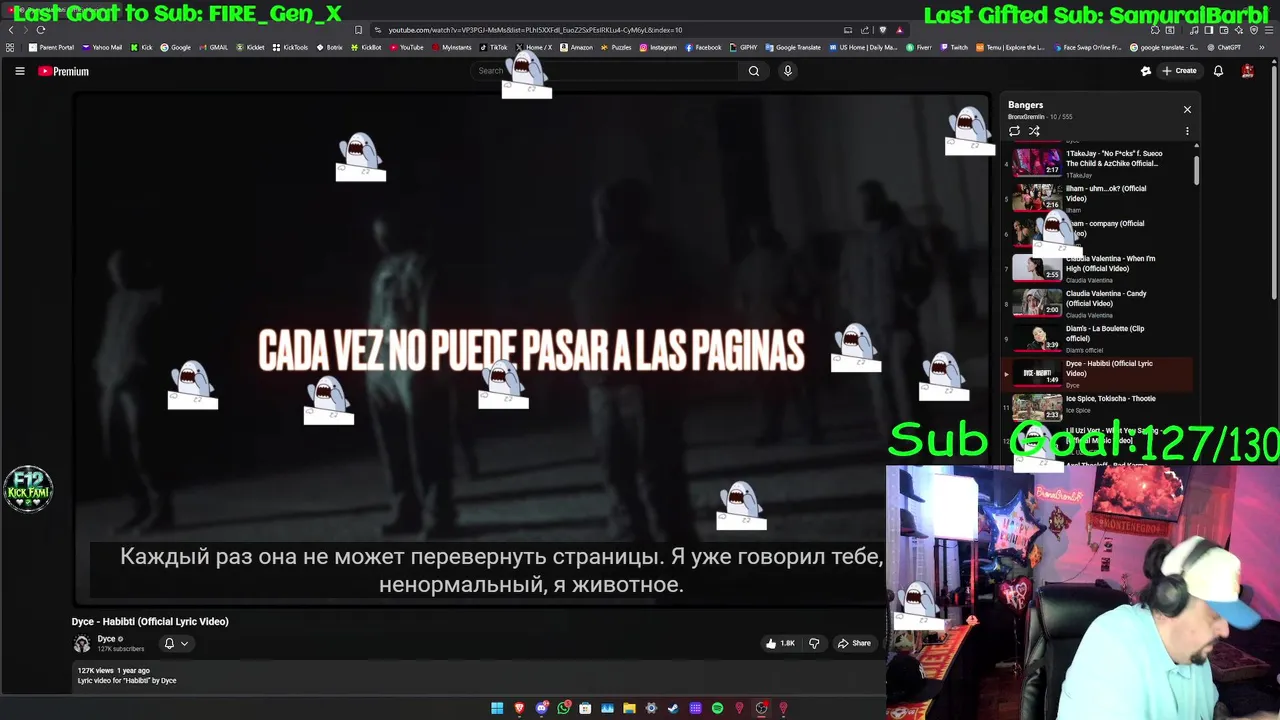
Task: Open Microsoft Store taskbar icon
Action: coord(585,708)
